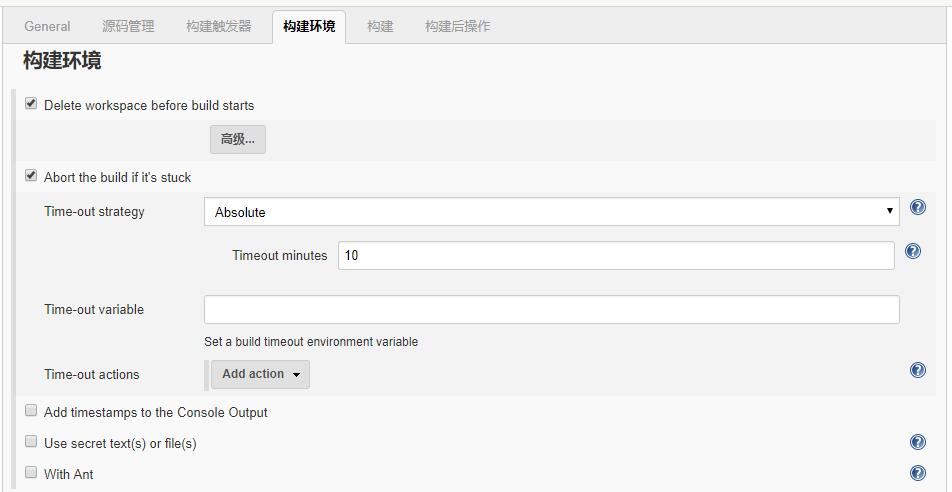The image size is (952, 492).
Task: Check Use secret text(s) or file(s)
Action: click(31, 442)
